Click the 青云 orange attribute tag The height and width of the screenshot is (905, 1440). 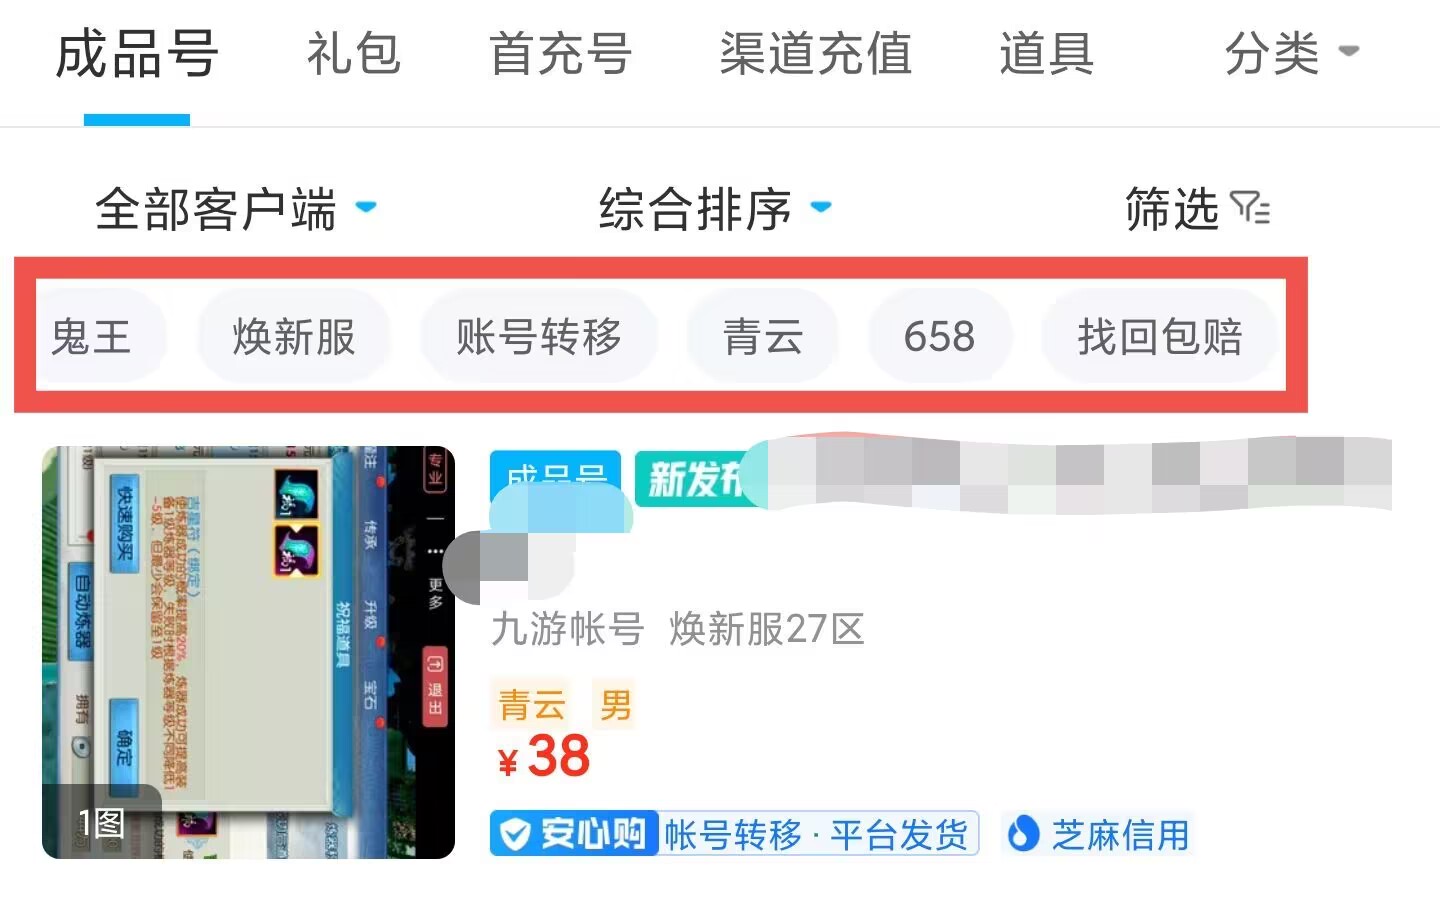pos(532,704)
